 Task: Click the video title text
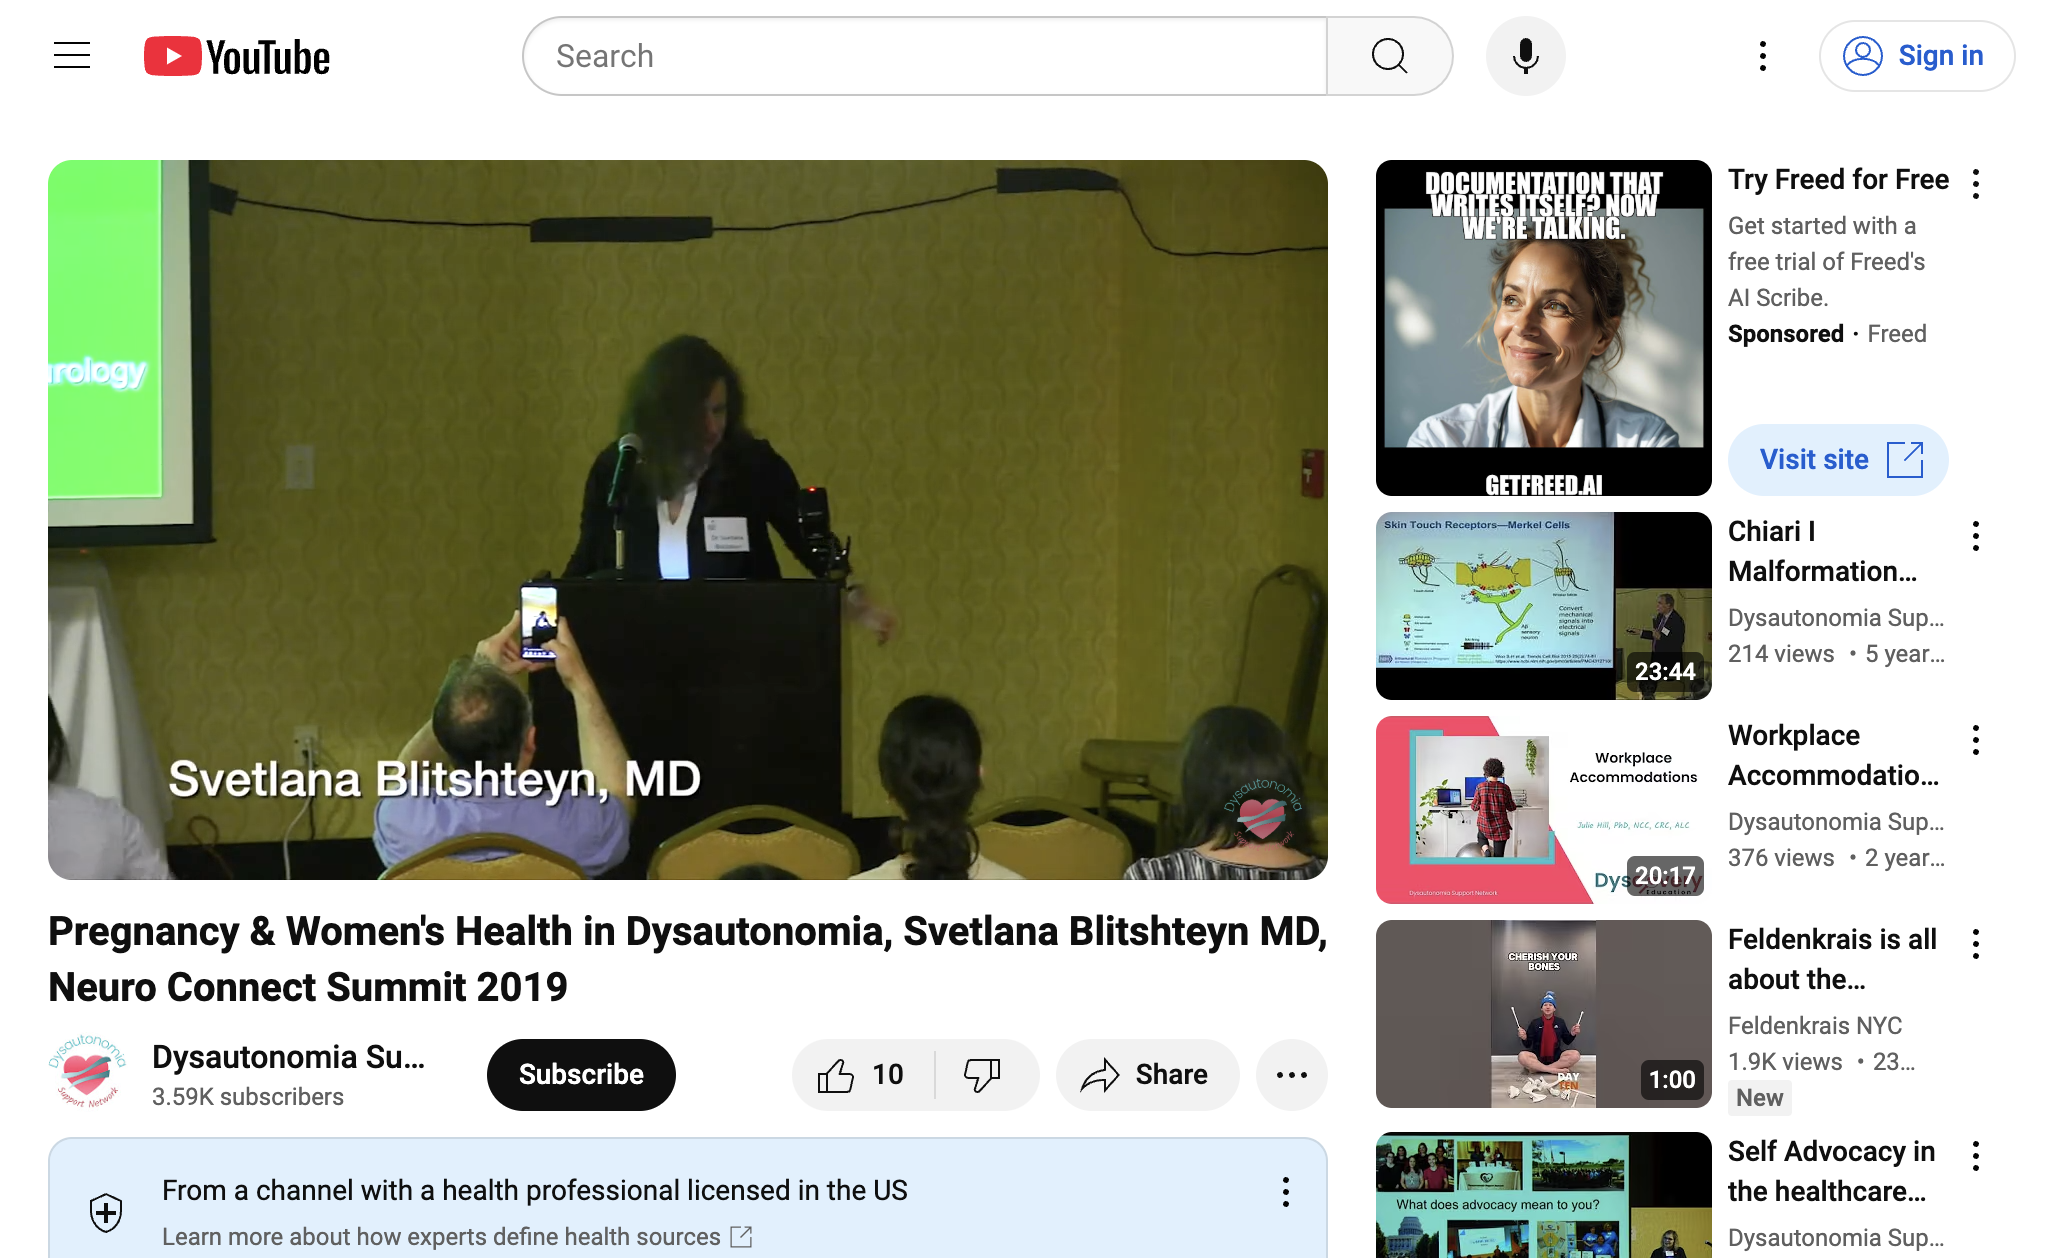tap(688, 959)
